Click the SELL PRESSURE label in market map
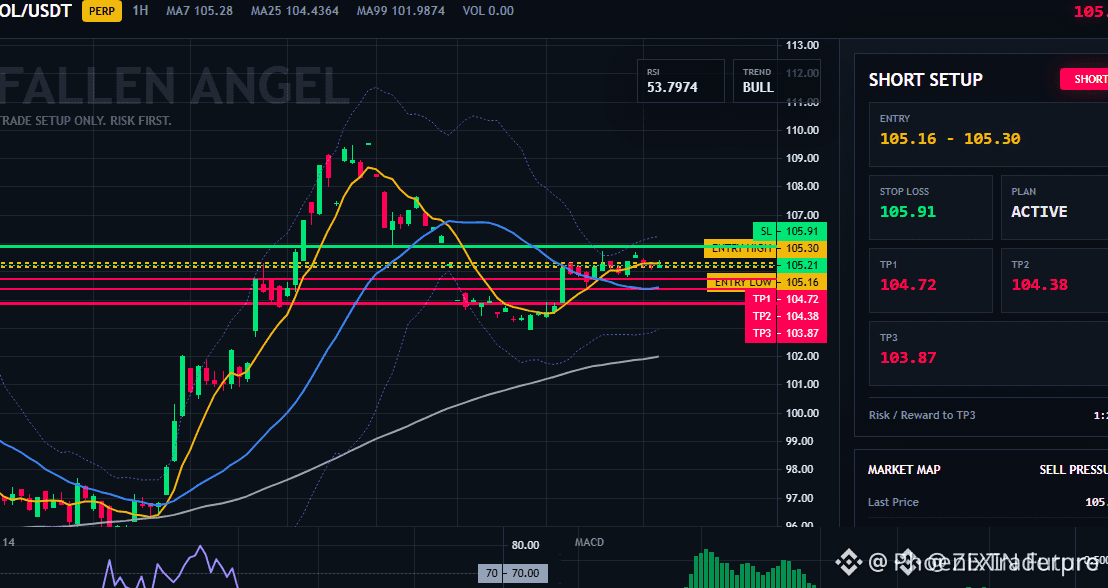This screenshot has height=588, width=1108. click(x=1073, y=470)
